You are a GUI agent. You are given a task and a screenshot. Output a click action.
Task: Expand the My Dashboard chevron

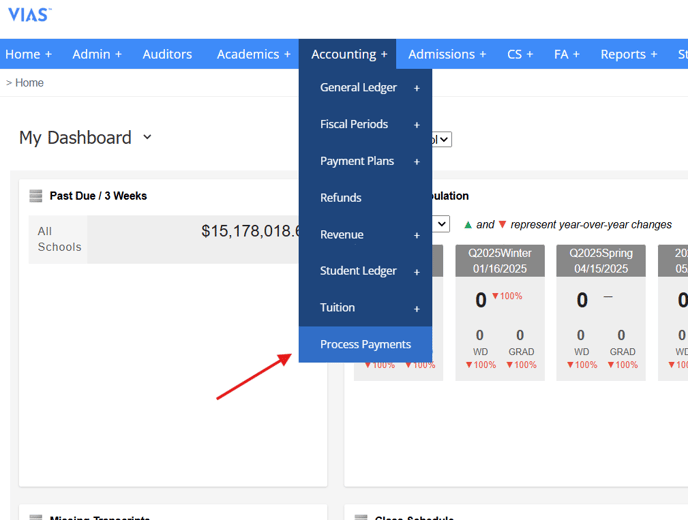pos(147,137)
